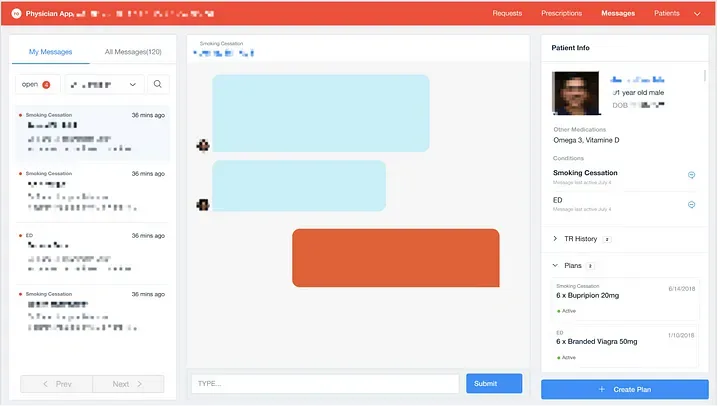Click the search magnifier icon in messages

coord(159,85)
